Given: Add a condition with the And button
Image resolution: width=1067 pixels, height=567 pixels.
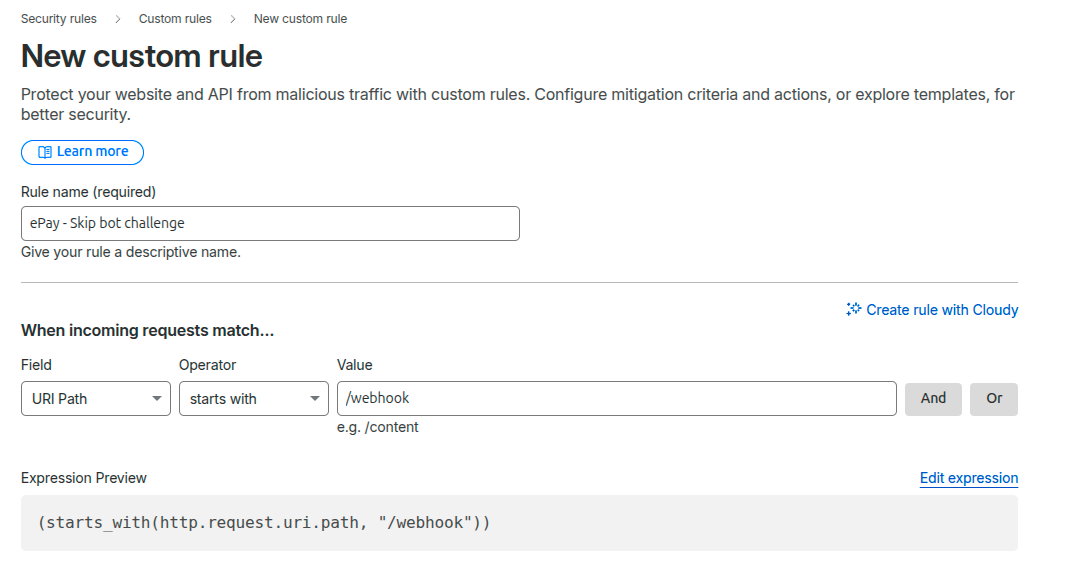Looking at the screenshot, I should (x=933, y=398).
